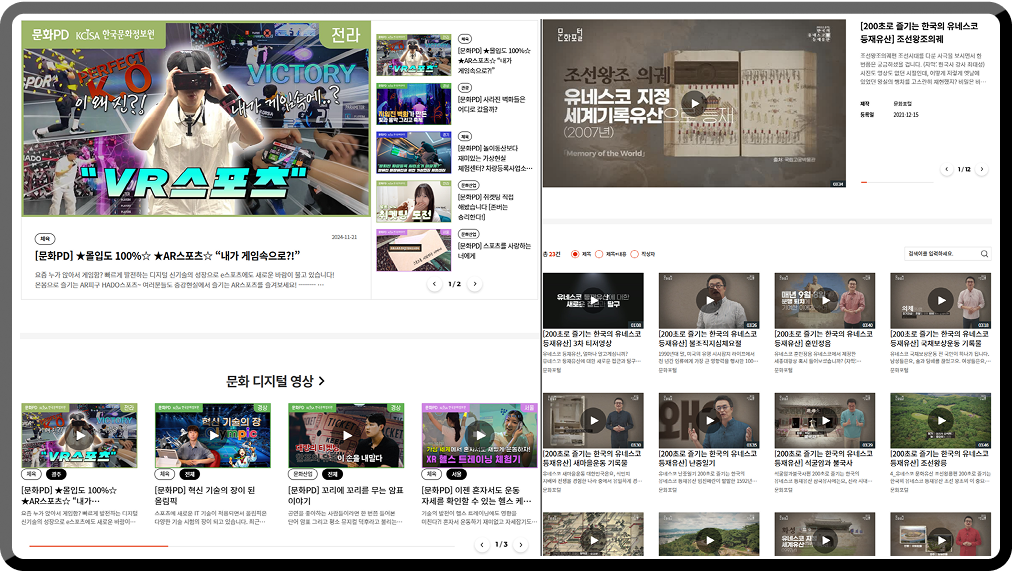Go to next slide of 1/12 carousel
Screen dimensions: 1012x571
click(982, 169)
